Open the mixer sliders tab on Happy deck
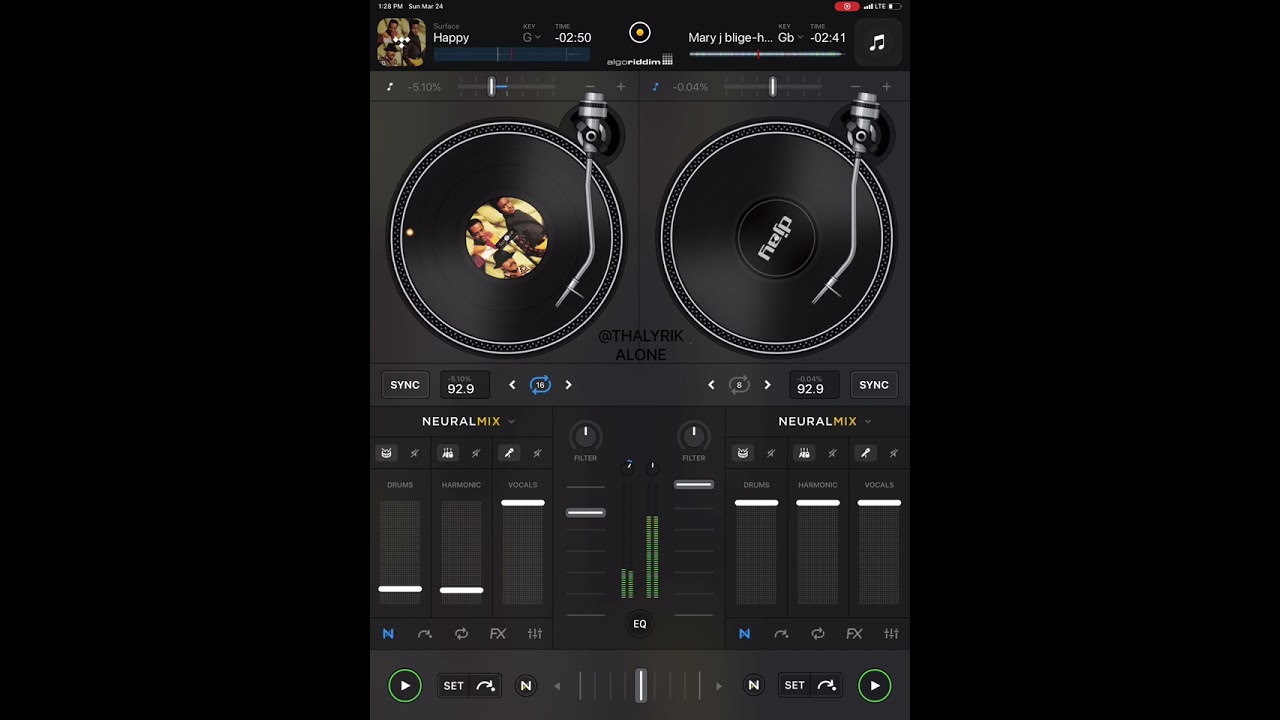1280x720 pixels. click(535, 634)
